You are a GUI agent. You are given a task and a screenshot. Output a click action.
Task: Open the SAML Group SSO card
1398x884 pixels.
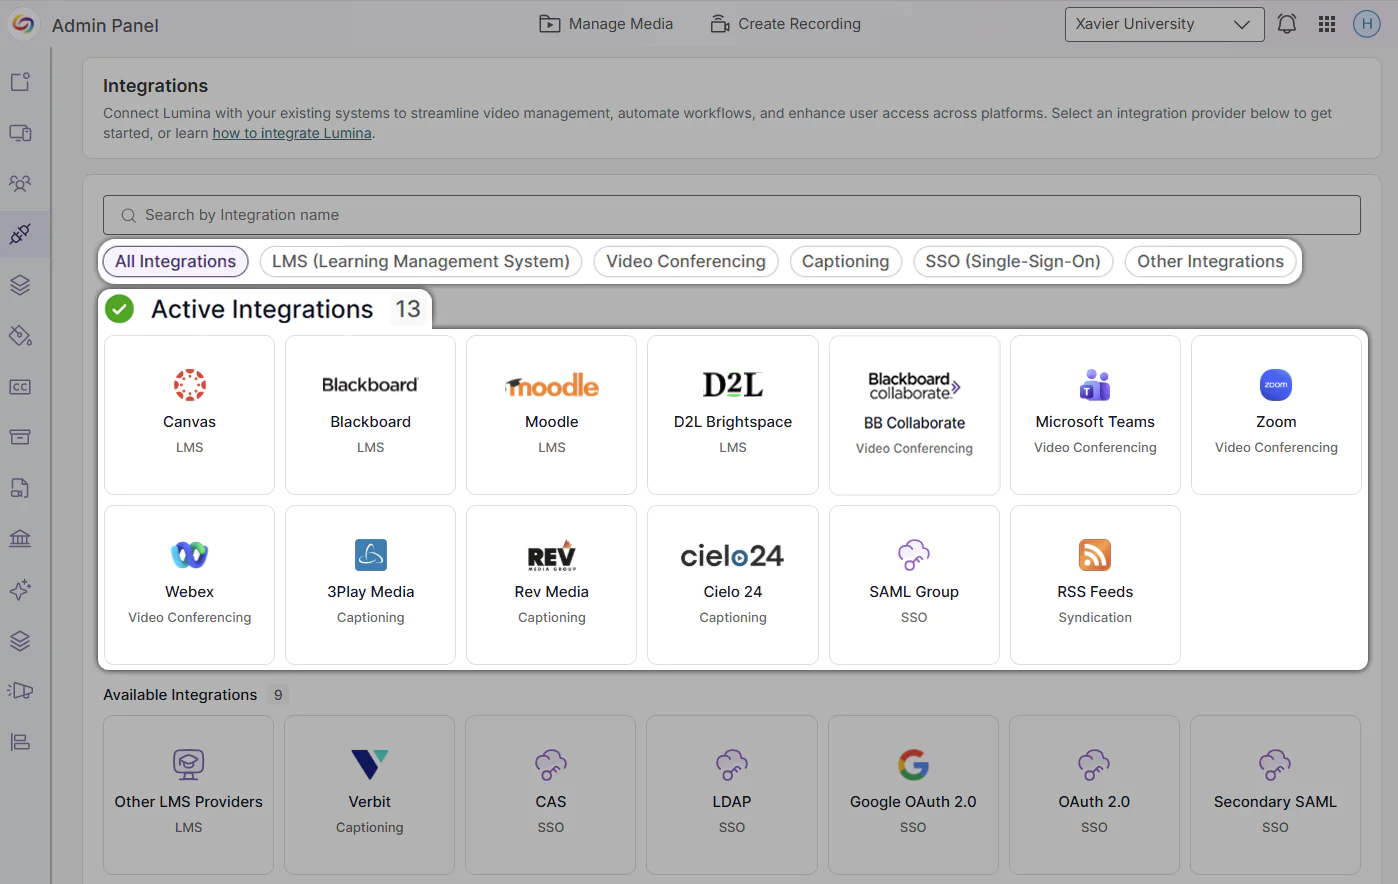[914, 585]
